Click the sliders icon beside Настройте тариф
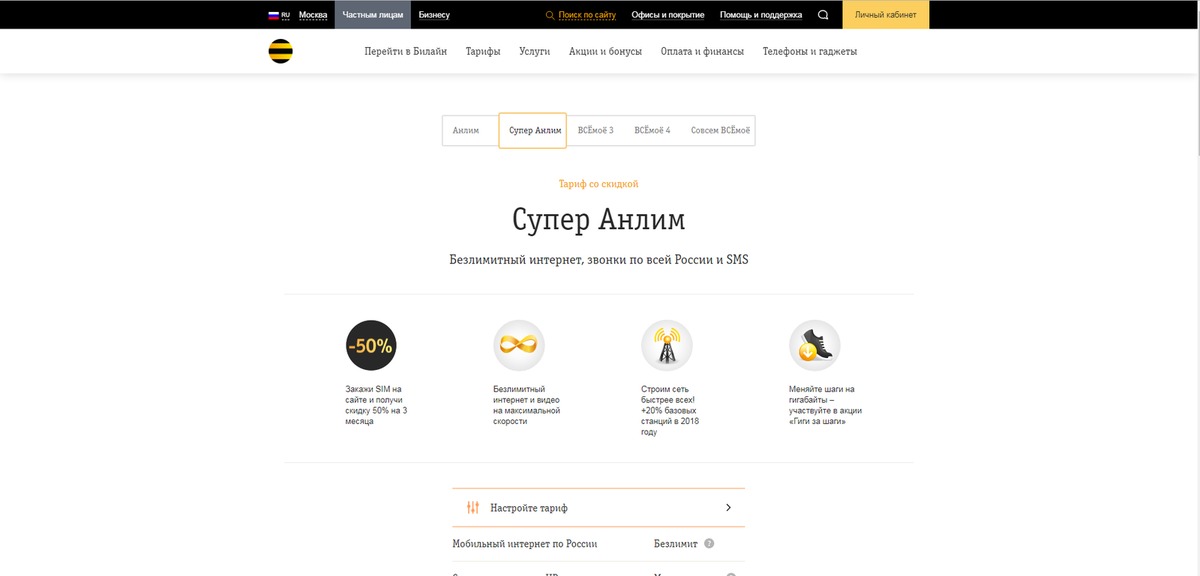Screen dimensions: 1200x576 pyautogui.click(x=473, y=508)
